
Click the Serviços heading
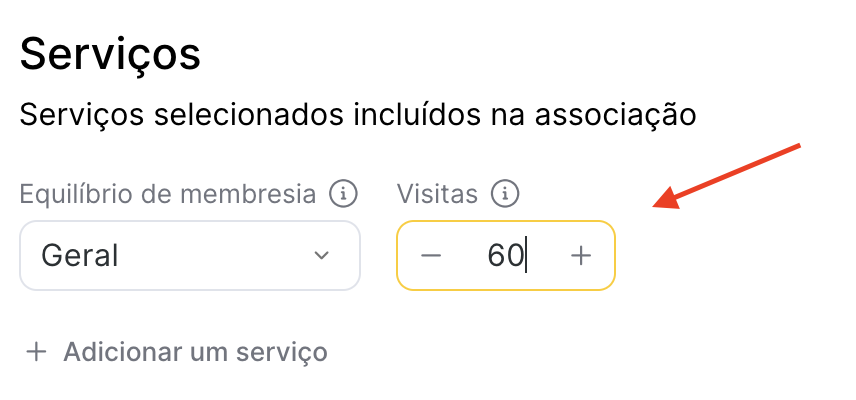pos(110,53)
